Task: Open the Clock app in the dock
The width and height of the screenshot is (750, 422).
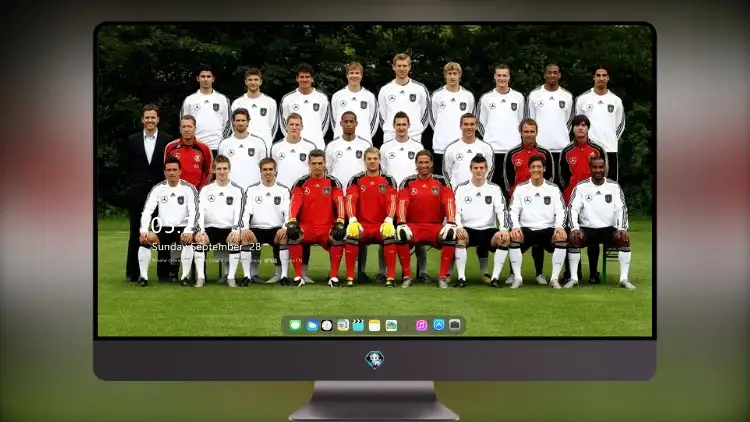Action: coord(327,325)
